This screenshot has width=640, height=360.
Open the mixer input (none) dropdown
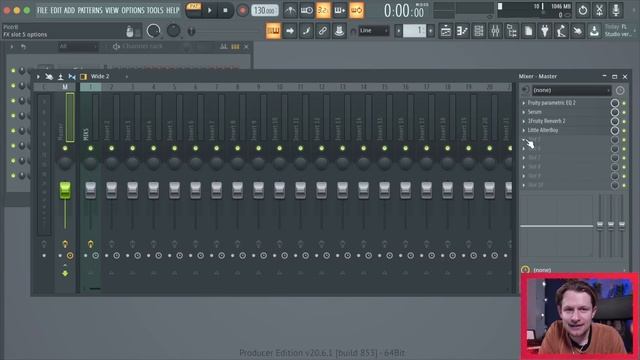571,90
